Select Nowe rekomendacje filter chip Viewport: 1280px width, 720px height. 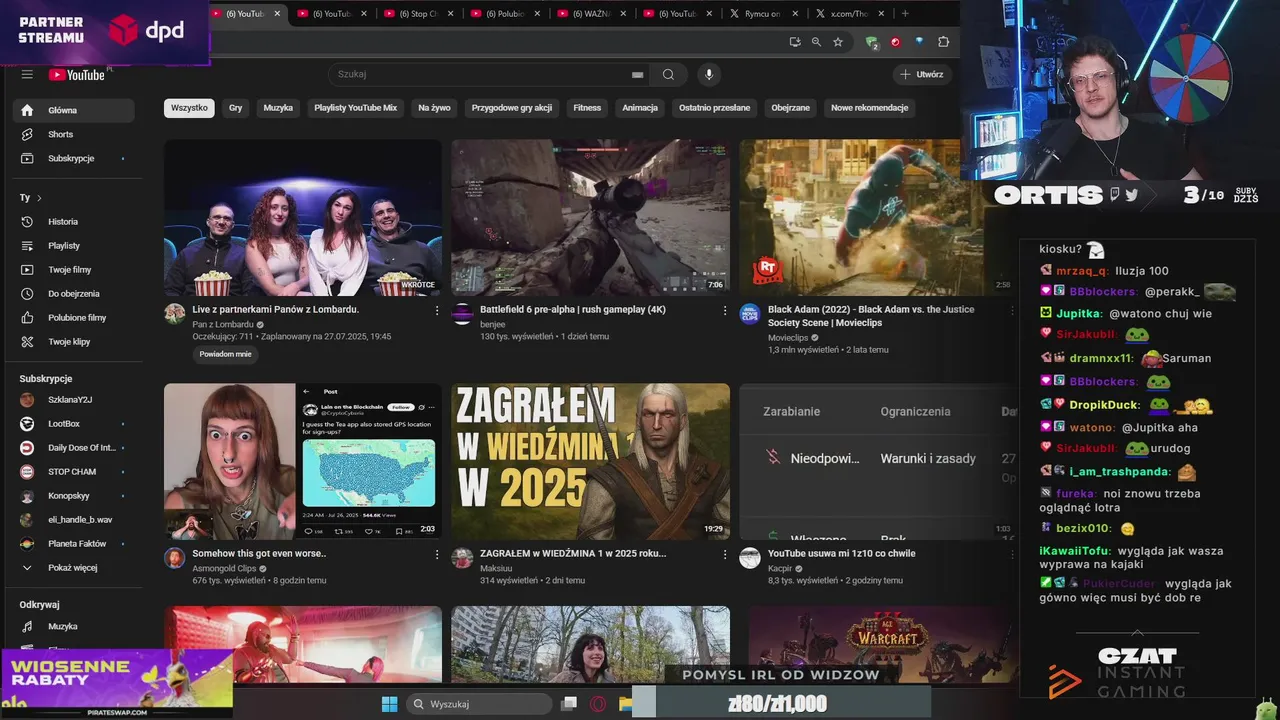click(869, 108)
